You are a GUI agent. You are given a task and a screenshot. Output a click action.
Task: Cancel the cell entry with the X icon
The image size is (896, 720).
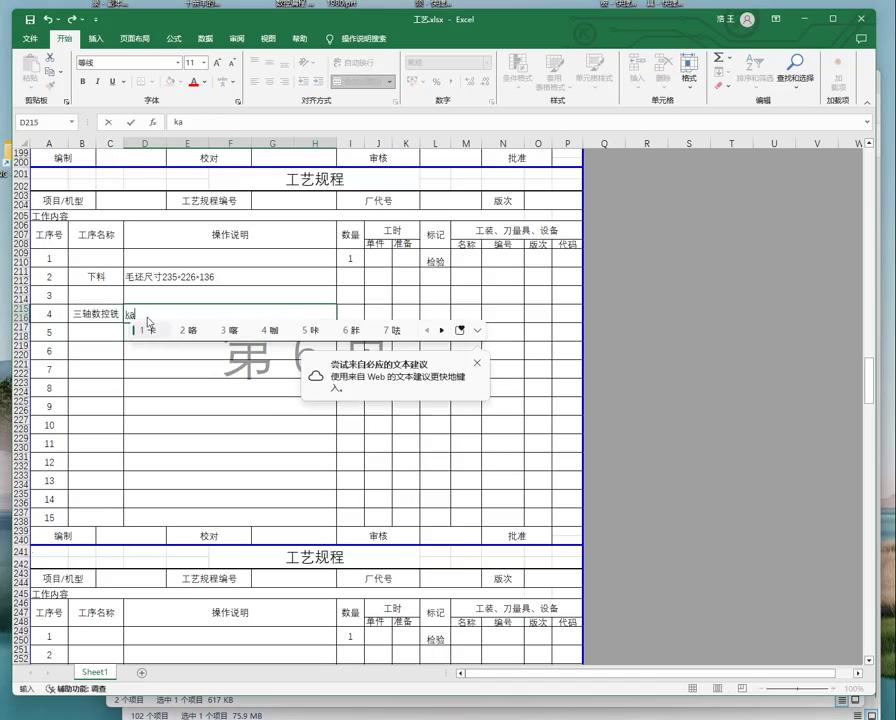(108, 122)
